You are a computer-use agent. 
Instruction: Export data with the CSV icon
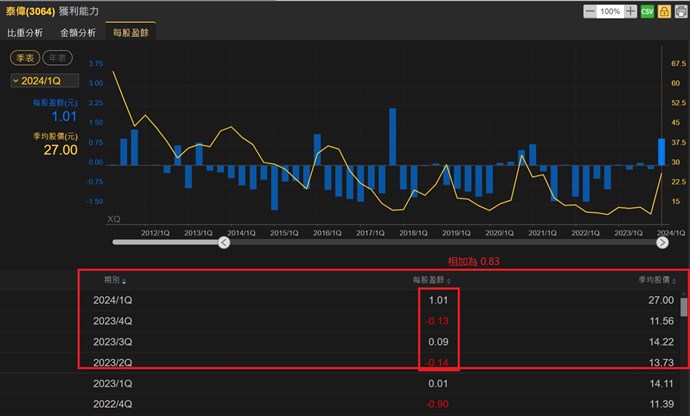coord(647,11)
